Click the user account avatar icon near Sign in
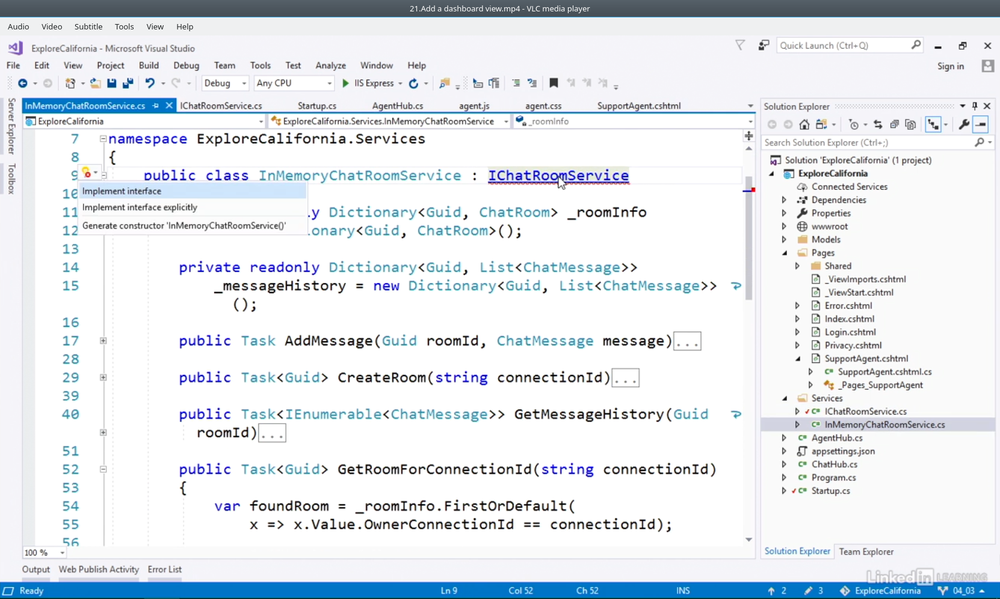This screenshot has height=599, width=1000. click(x=988, y=66)
